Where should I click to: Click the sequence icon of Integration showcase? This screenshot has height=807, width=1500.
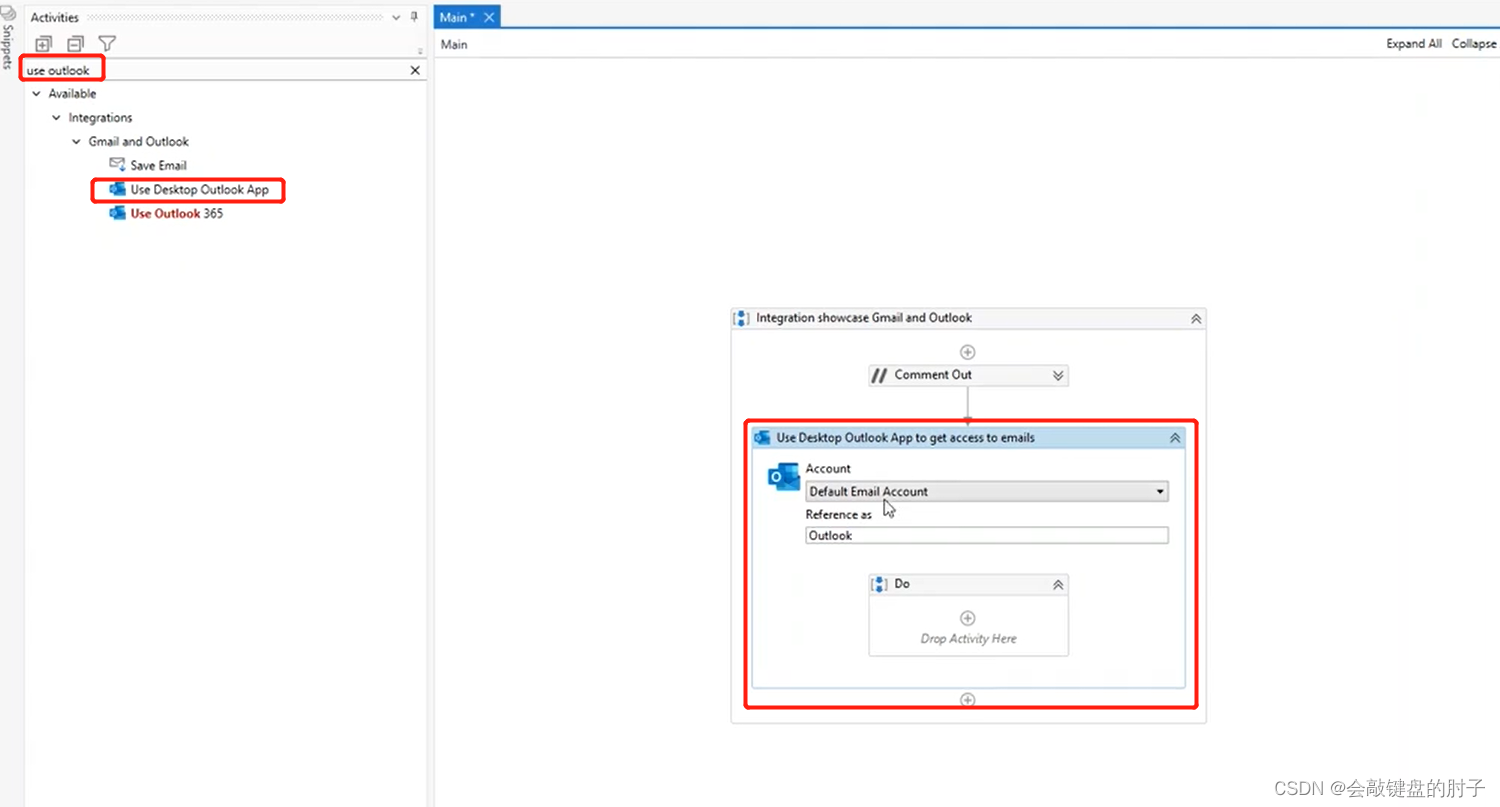pyautogui.click(x=741, y=319)
